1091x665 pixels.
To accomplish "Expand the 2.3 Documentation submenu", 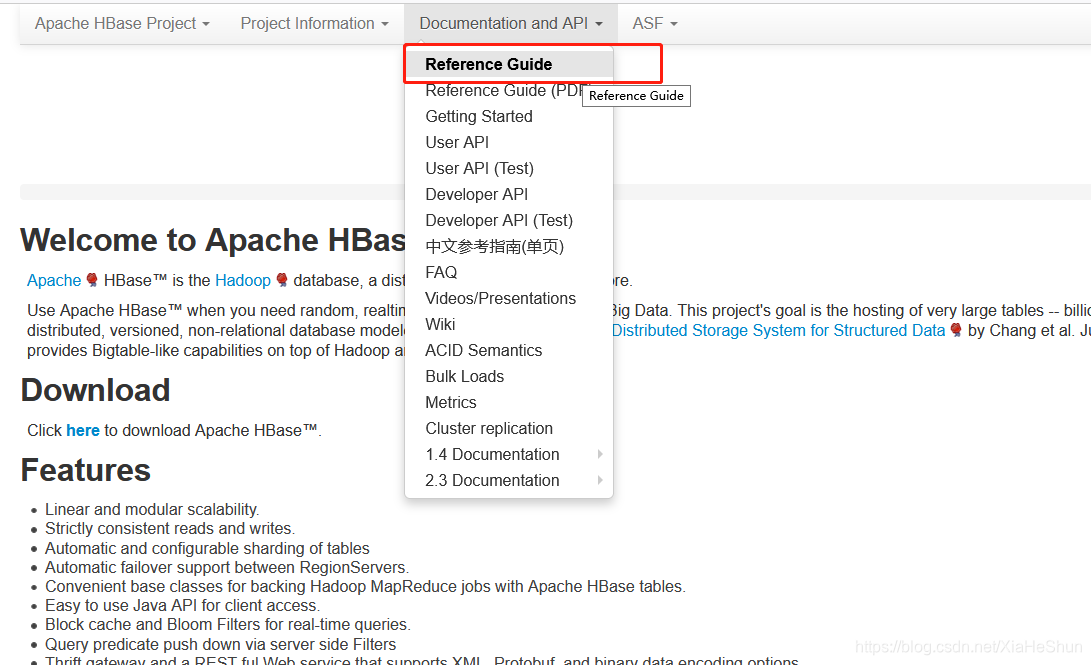I will tap(509, 481).
